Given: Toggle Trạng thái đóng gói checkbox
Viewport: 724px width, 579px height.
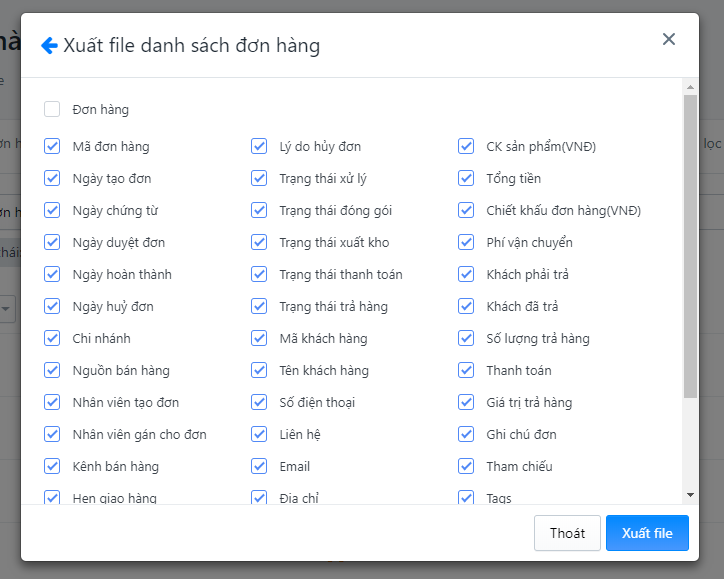Looking at the screenshot, I should point(259,210).
